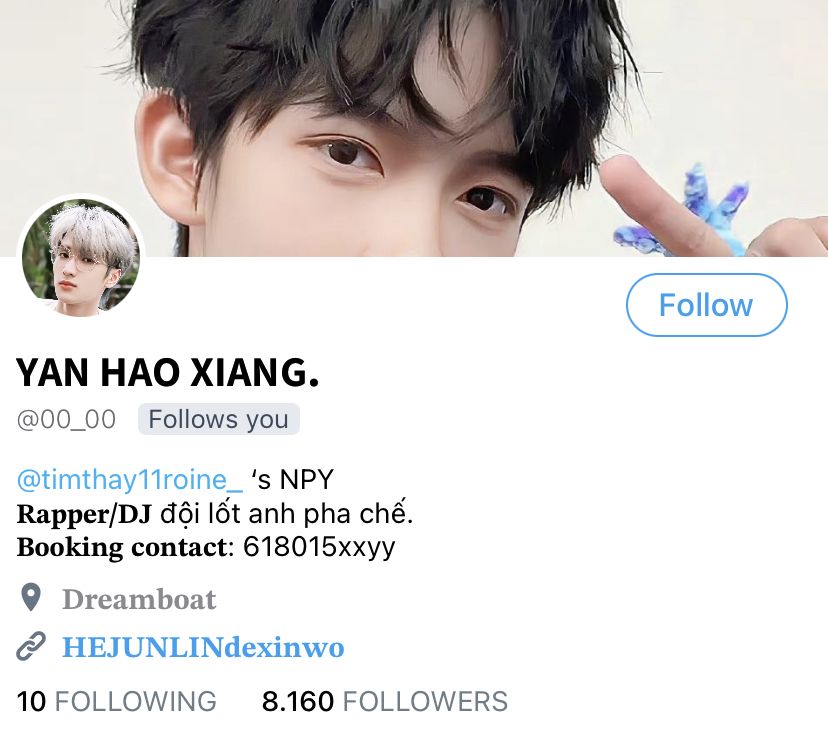The width and height of the screenshot is (828, 734).
Task: Click the Booking contact label
Action: (123, 547)
